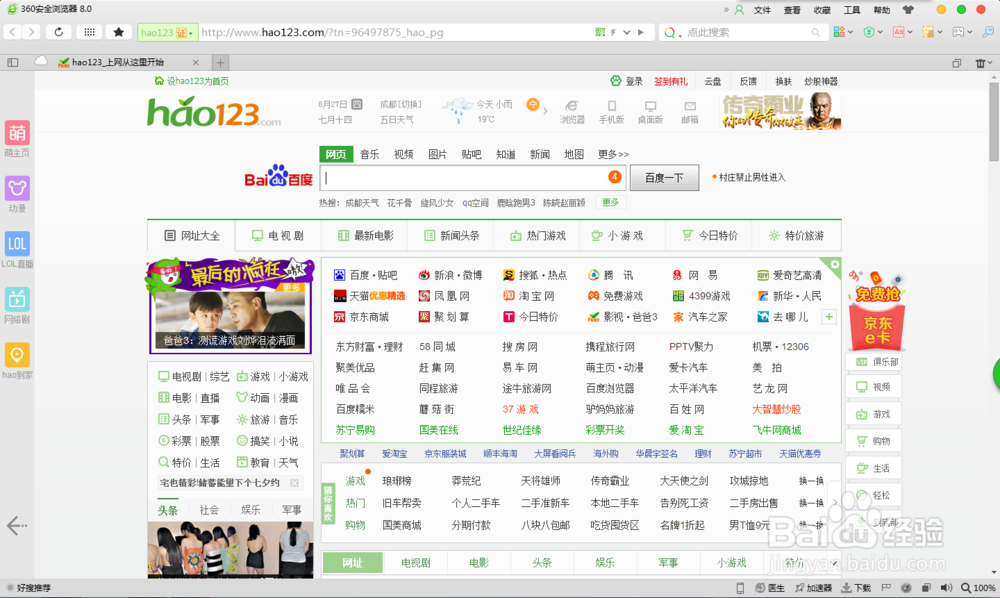Select the 音乐 Baidu search tab

pos(369,154)
